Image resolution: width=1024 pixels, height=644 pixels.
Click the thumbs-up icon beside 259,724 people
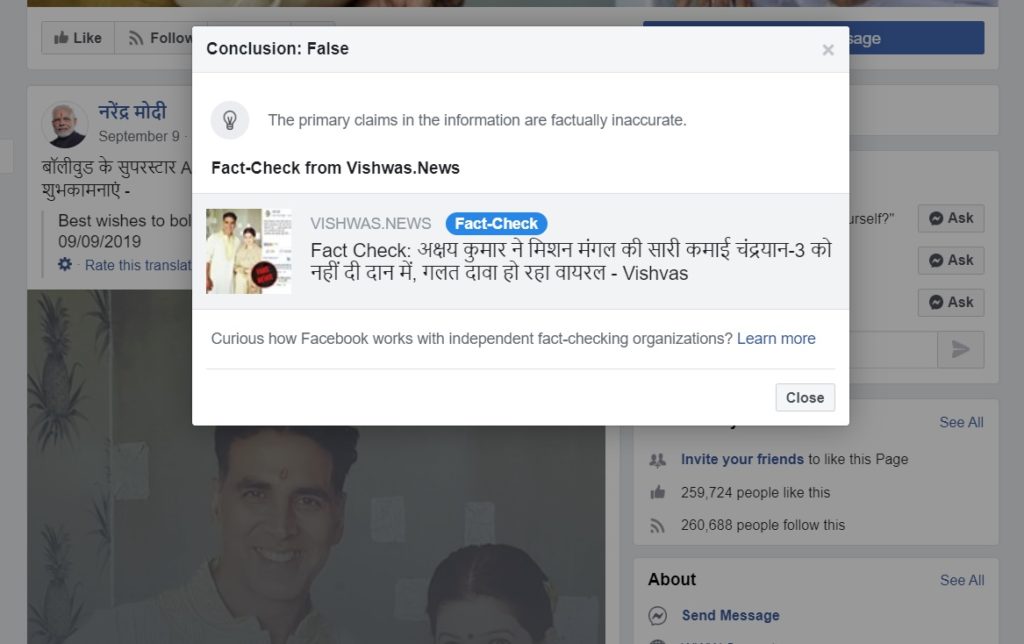pos(658,492)
